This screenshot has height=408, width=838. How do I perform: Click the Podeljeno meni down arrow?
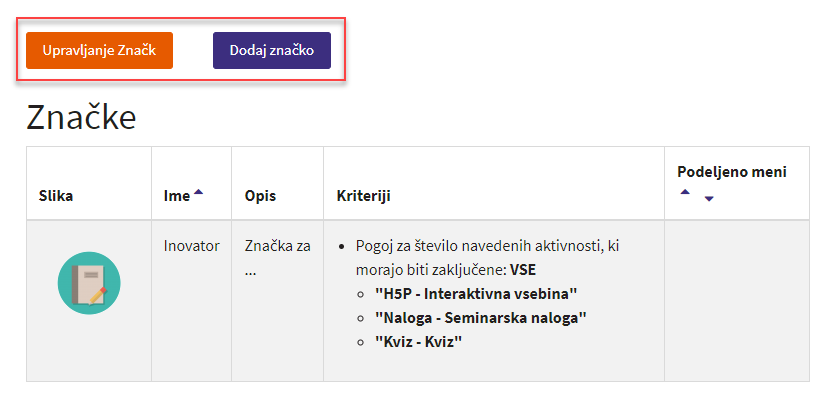709,199
